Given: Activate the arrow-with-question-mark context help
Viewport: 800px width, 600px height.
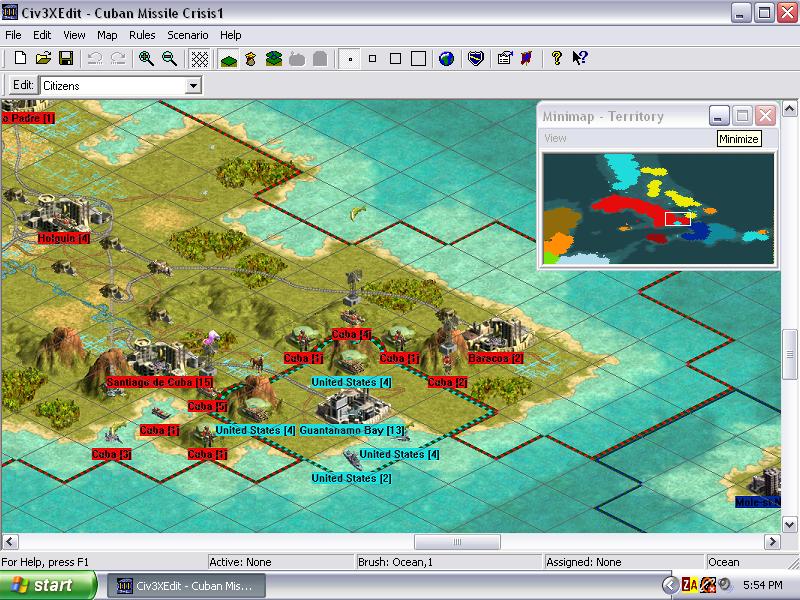Looking at the screenshot, I should coord(580,59).
